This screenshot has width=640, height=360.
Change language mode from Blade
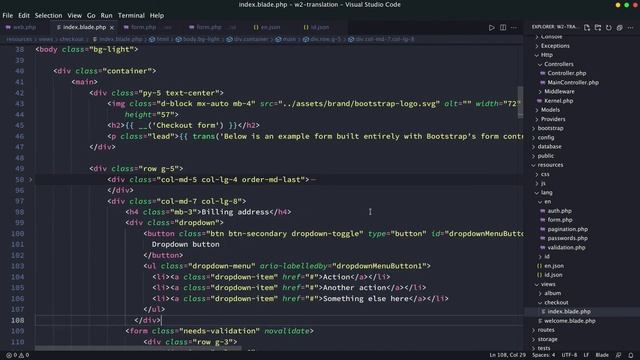tap(602, 355)
